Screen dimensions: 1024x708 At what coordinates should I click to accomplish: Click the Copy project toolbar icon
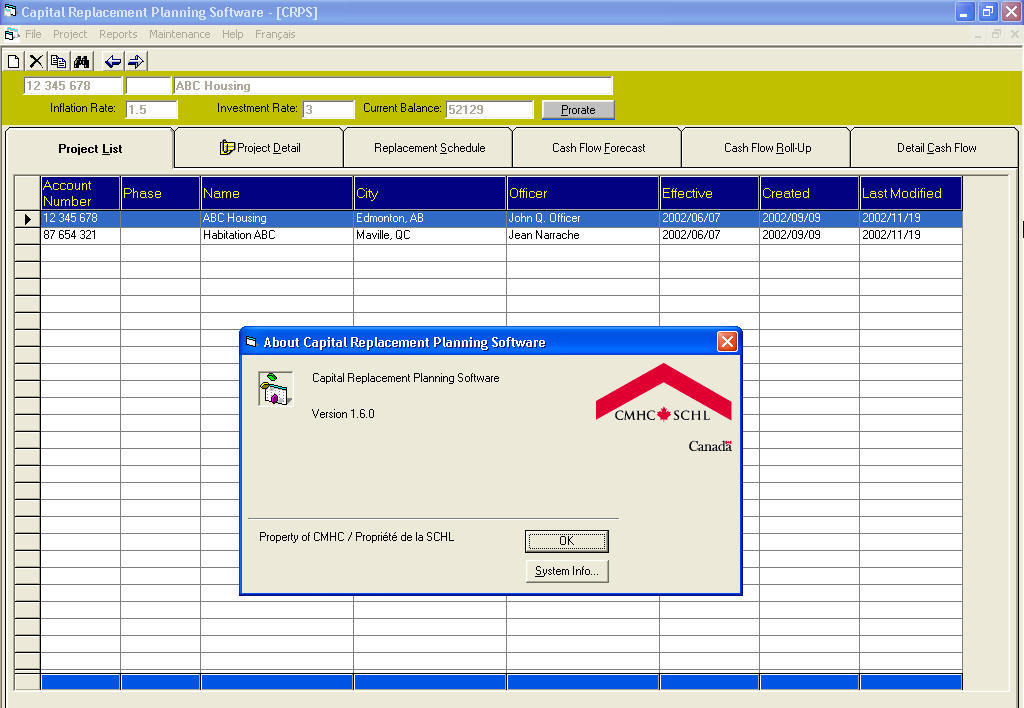(58, 61)
